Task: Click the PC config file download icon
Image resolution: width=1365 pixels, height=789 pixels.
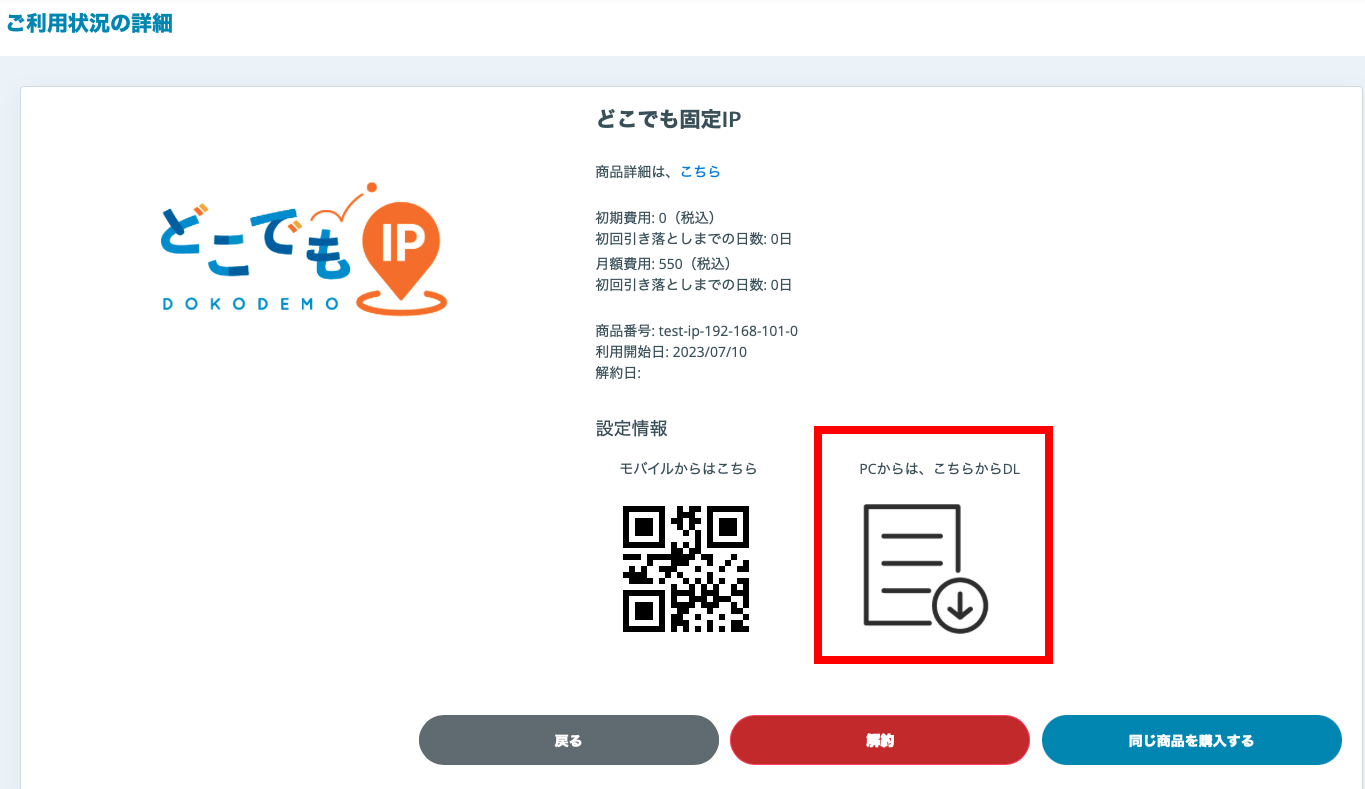Action: [926, 568]
